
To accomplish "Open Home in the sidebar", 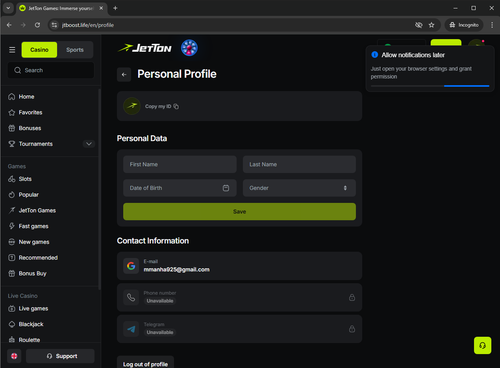I will (26, 97).
